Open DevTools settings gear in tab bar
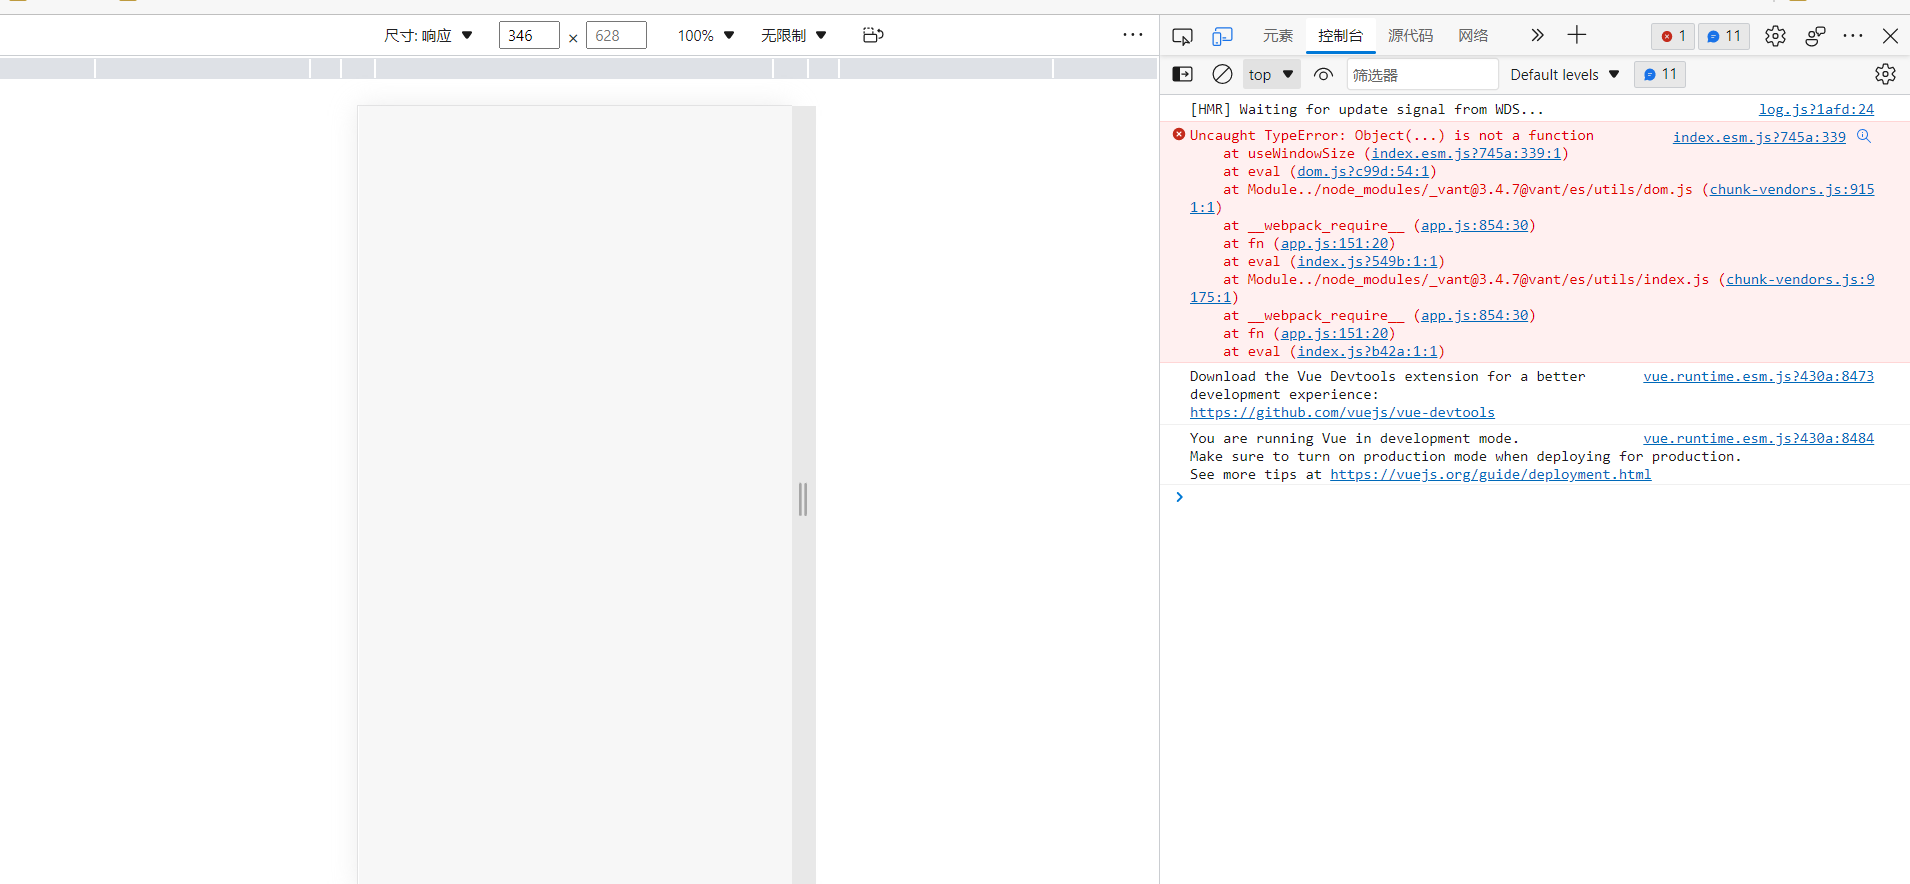Screen dimensions: 1910x884 click(x=1775, y=36)
